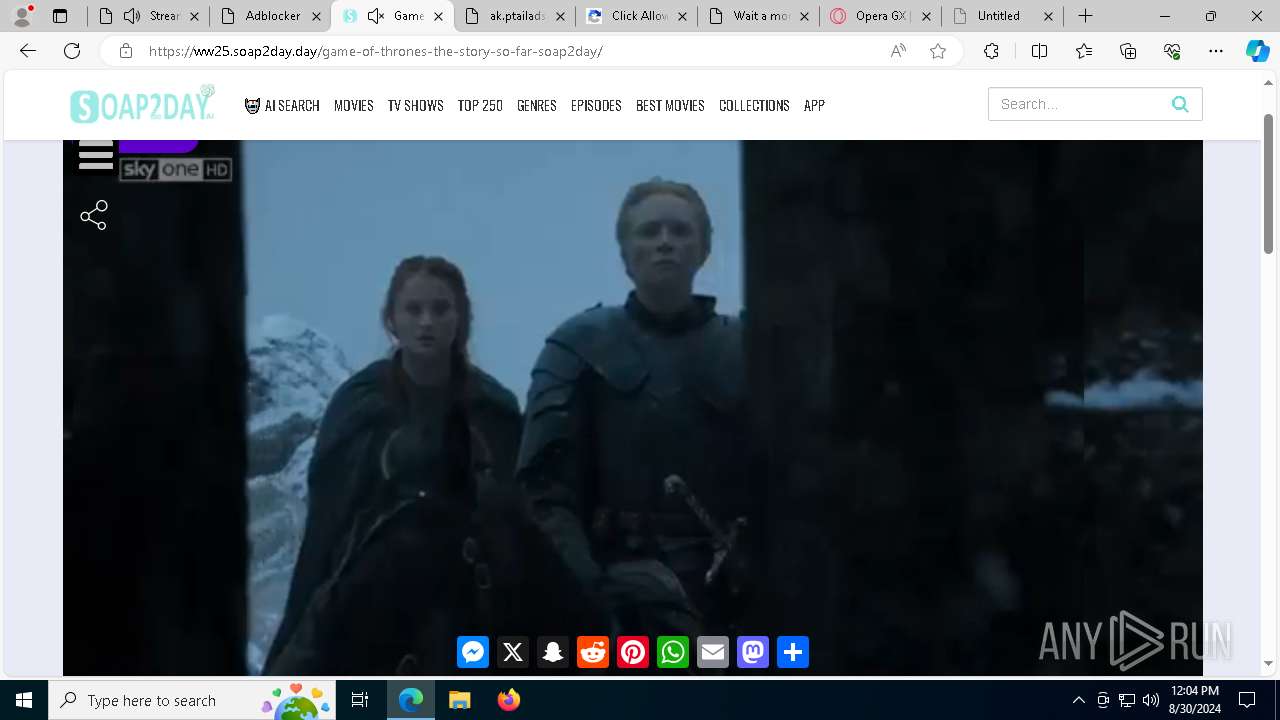This screenshot has width=1280, height=720.
Task: Open the taskbar clock showing 12:04 PM
Action: pos(1194,700)
